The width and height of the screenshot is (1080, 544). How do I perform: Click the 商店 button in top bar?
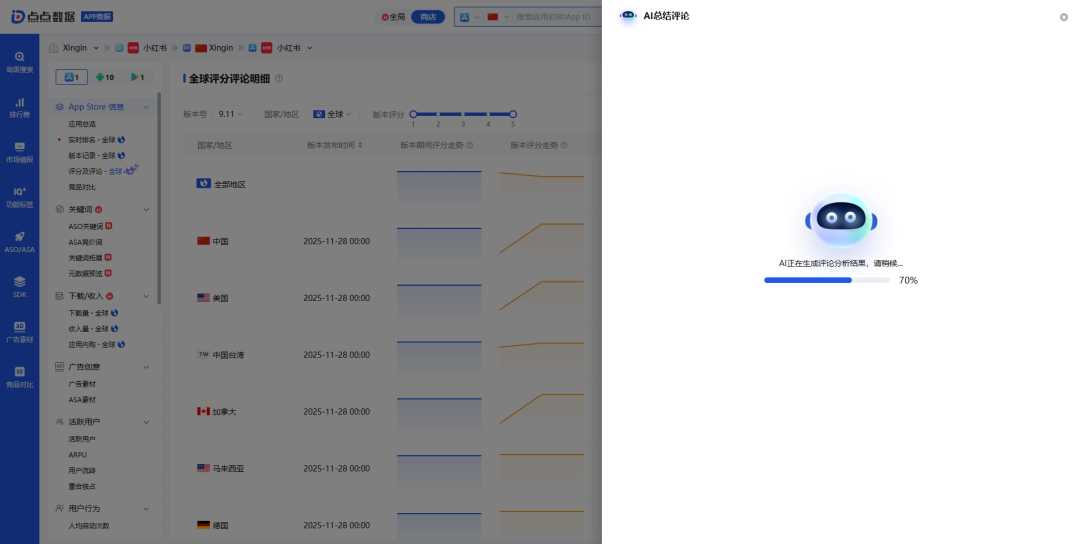click(428, 17)
